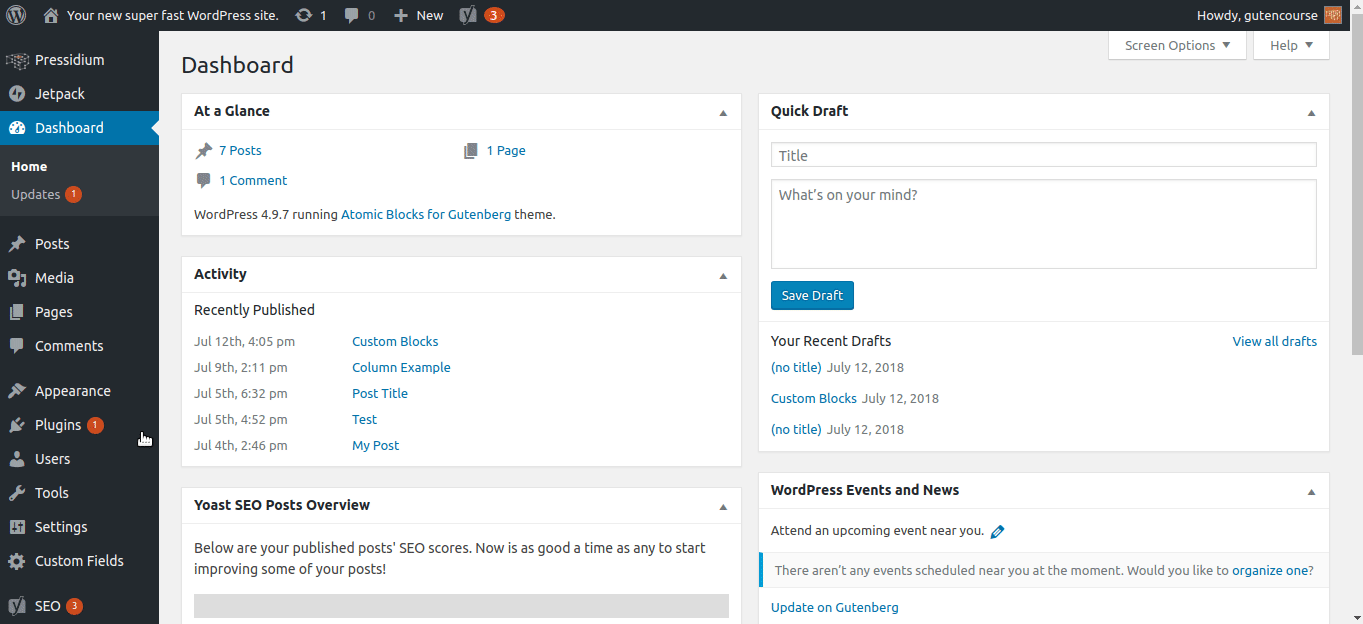Click the site name in admin bar
Image resolution: width=1363 pixels, height=624 pixels.
[x=173, y=15]
